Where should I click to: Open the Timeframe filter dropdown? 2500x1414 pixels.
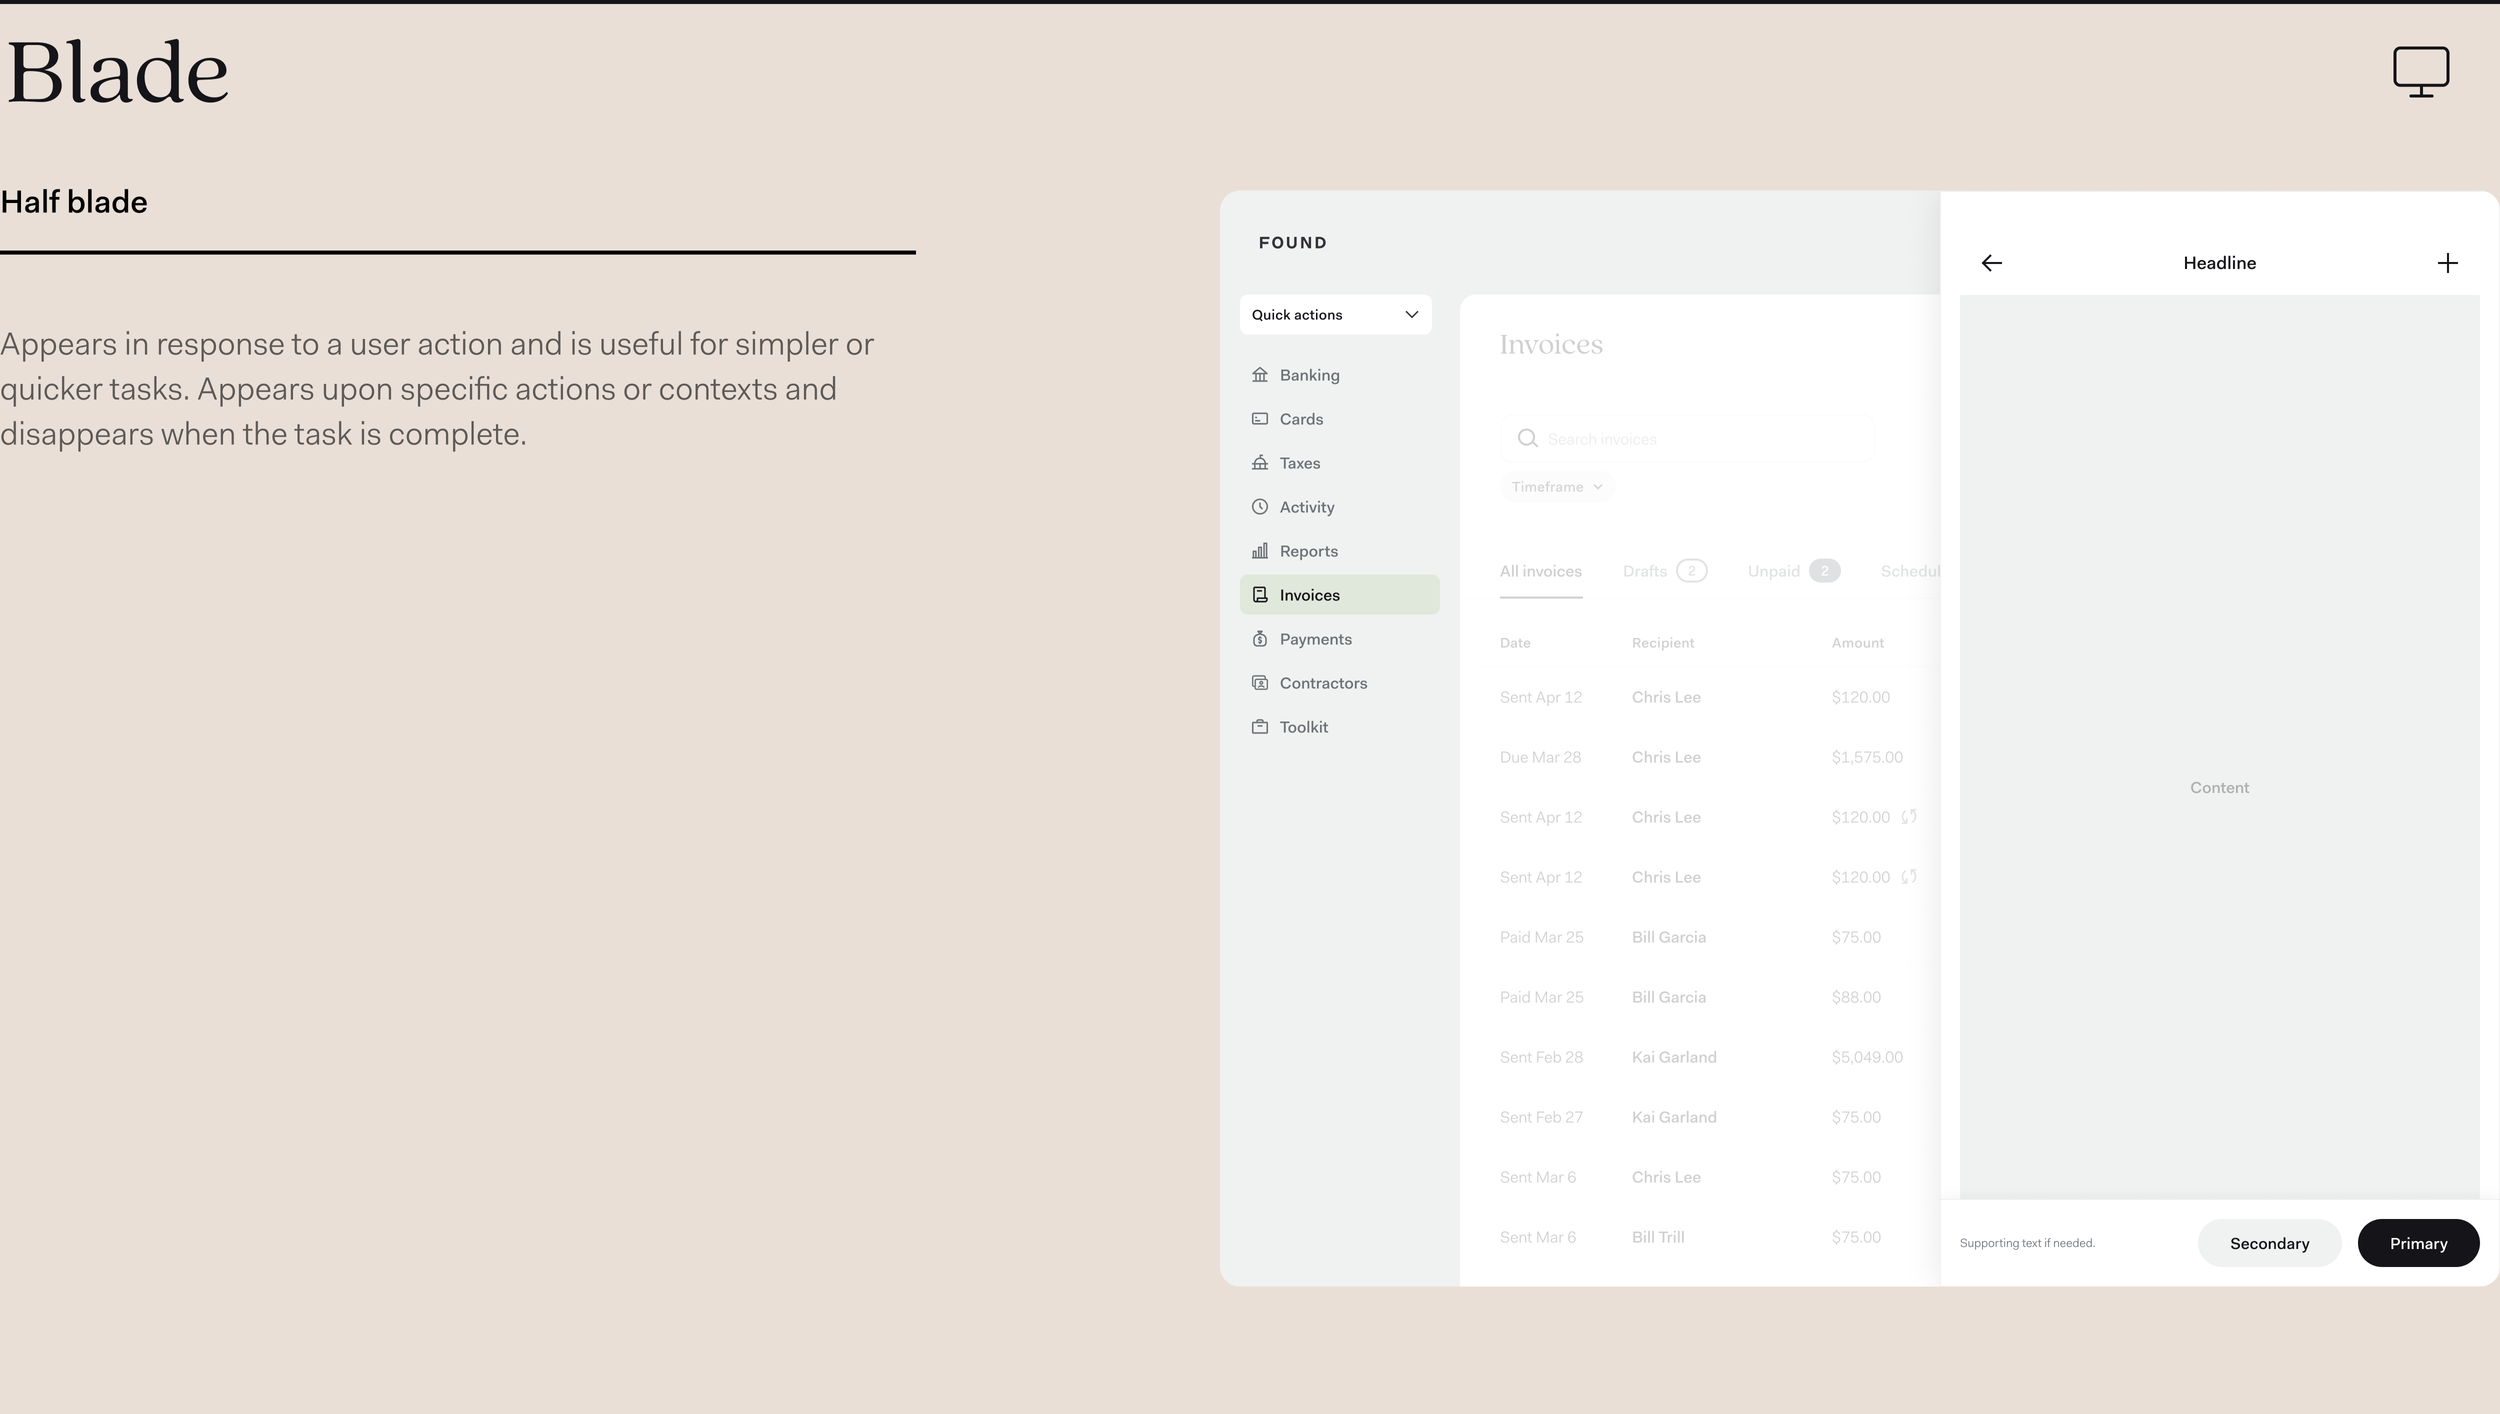[1556, 487]
